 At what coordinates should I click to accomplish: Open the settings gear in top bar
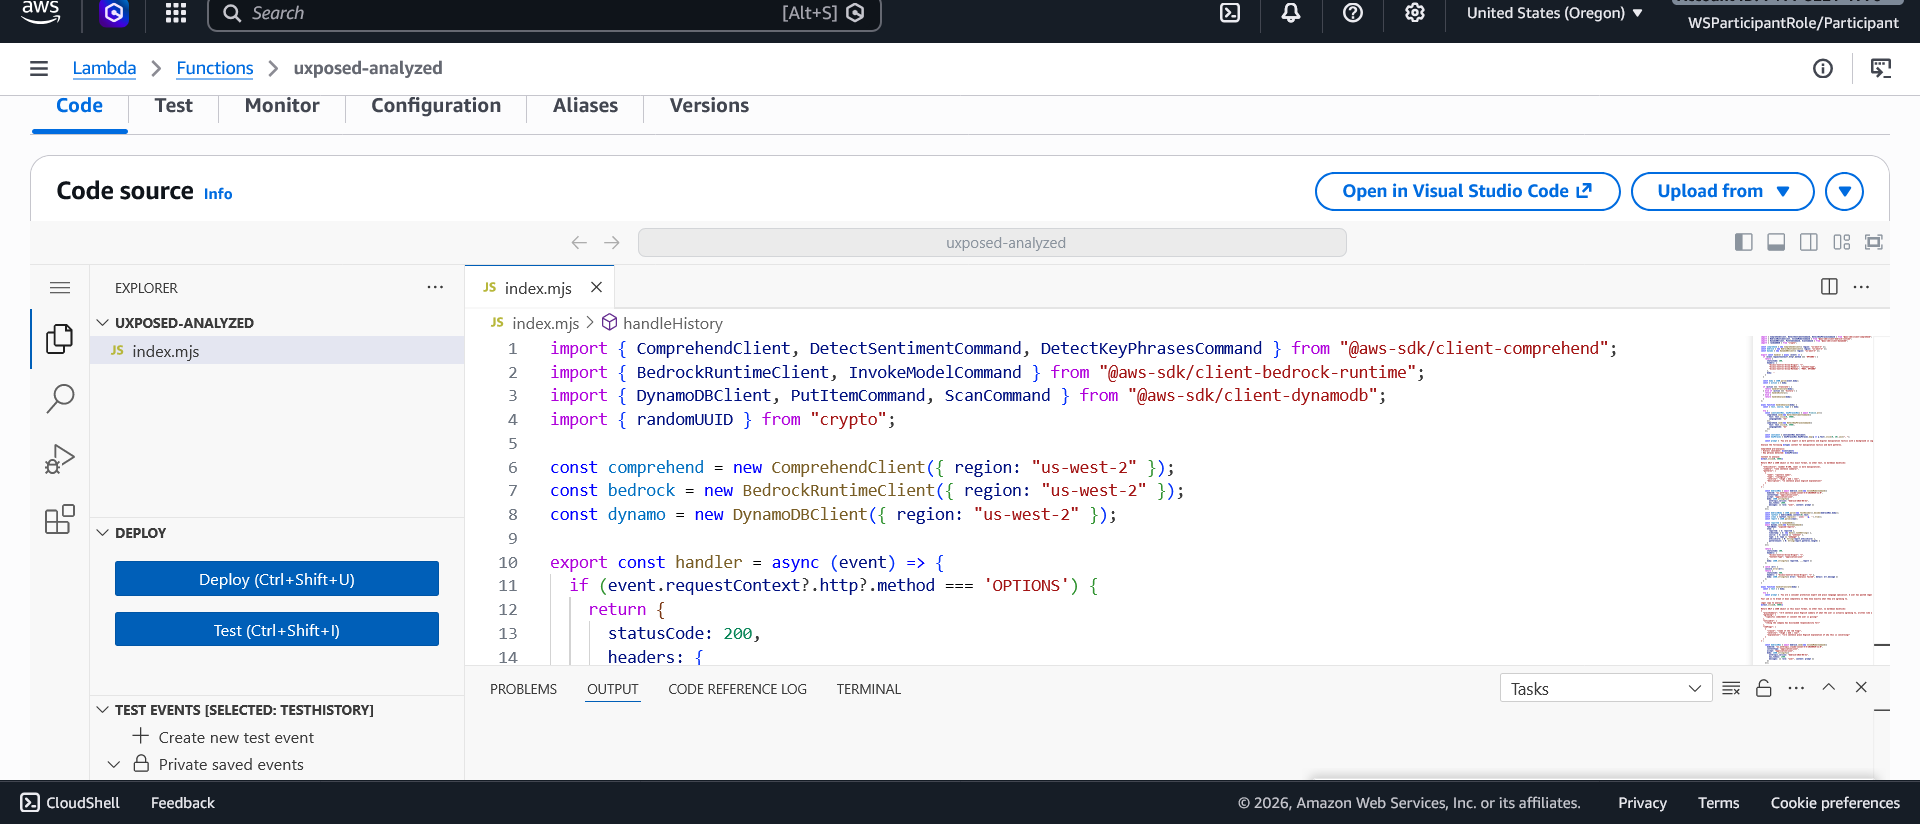[x=1415, y=13]
